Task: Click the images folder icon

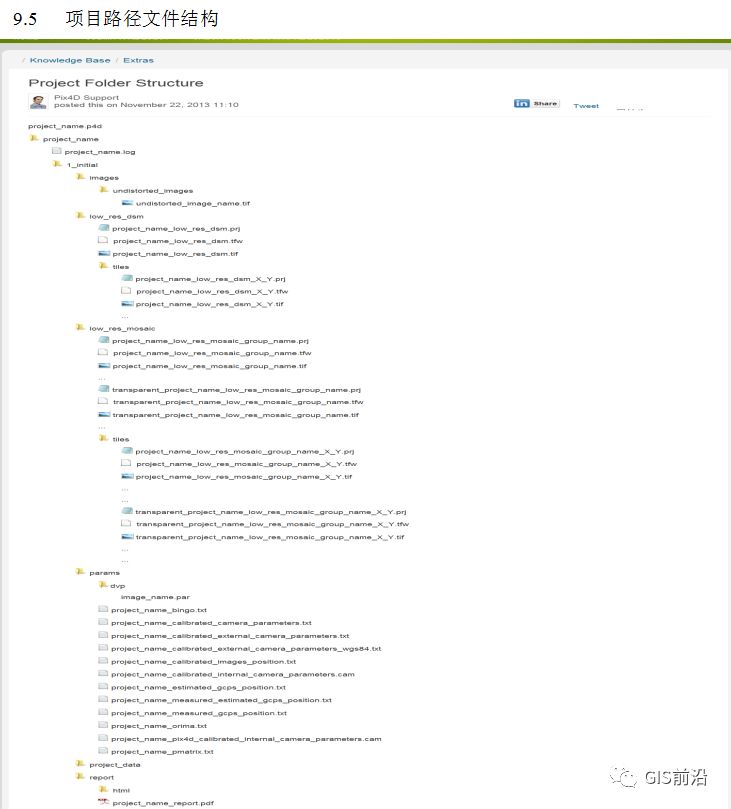Action: point(80,177)
